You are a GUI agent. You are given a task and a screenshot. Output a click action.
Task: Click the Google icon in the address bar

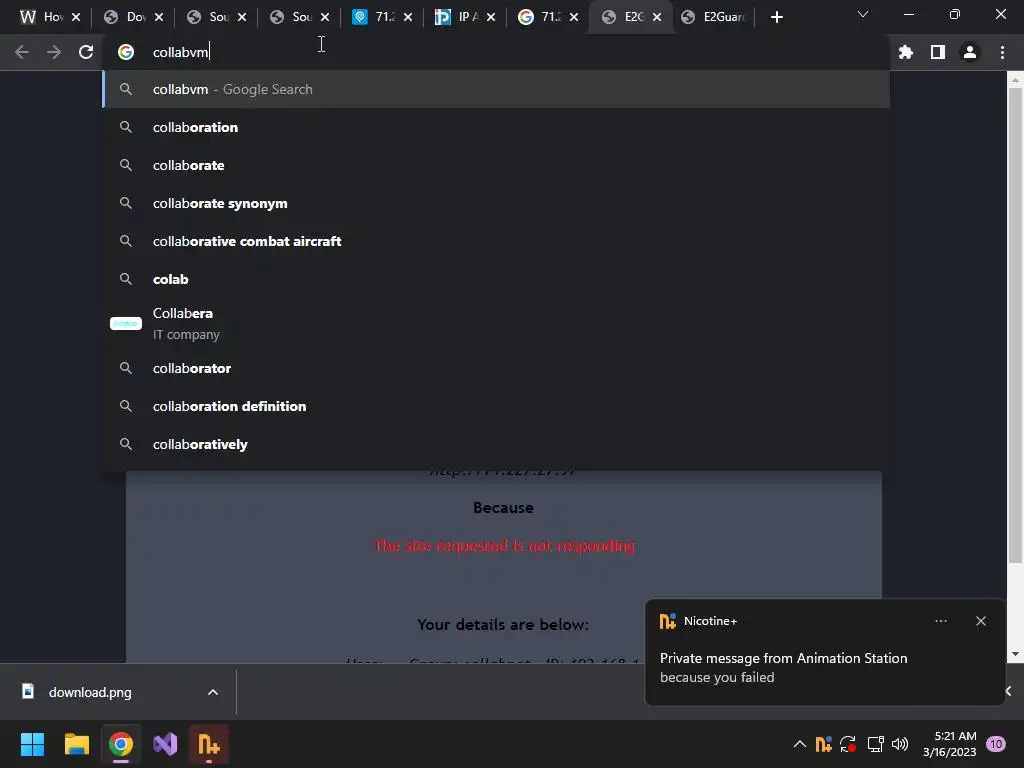pyautogui.click(x=126, y=52)
